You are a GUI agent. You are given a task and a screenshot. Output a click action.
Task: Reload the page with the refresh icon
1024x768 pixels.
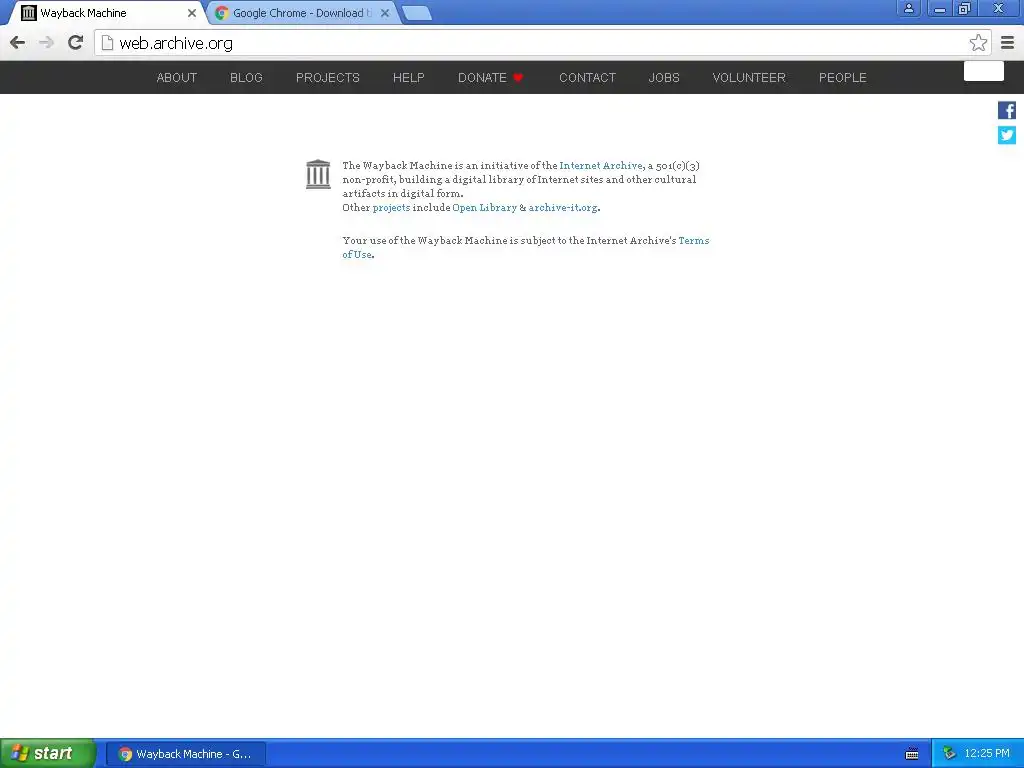(76, 42)
